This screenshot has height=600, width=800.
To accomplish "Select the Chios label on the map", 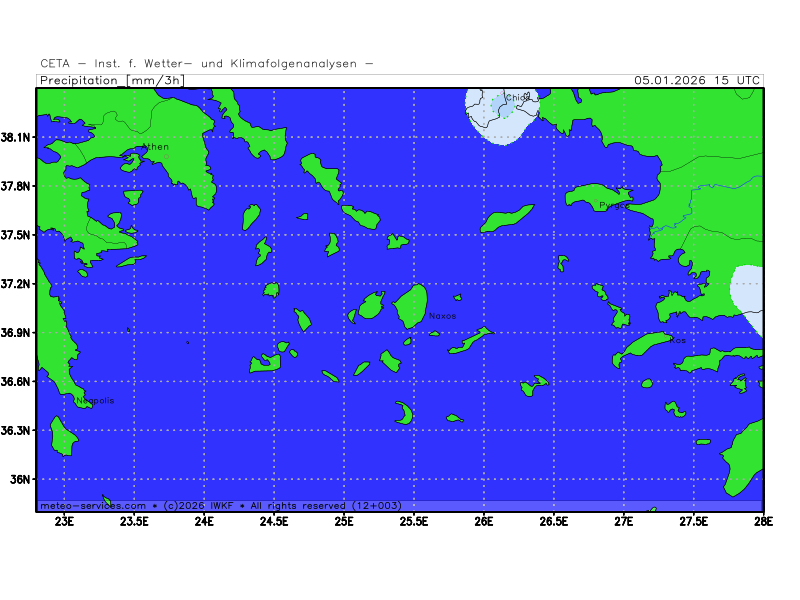I will (x=517, y=98).
